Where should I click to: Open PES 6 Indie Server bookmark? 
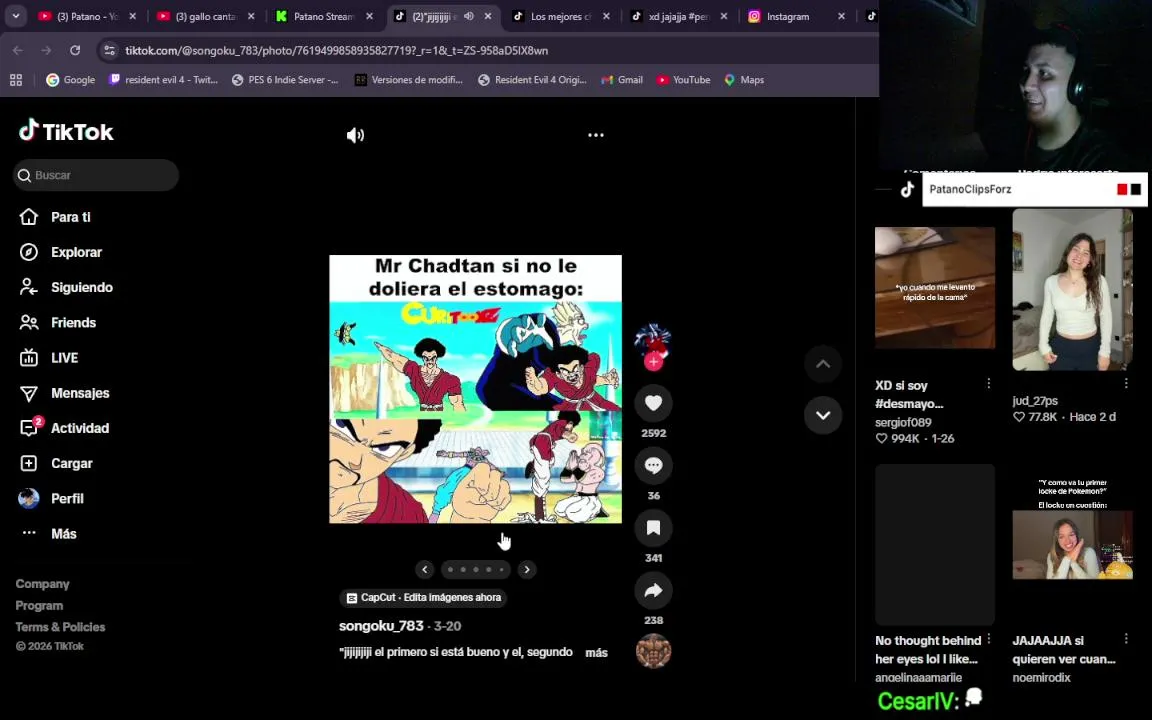coord(285,80)
